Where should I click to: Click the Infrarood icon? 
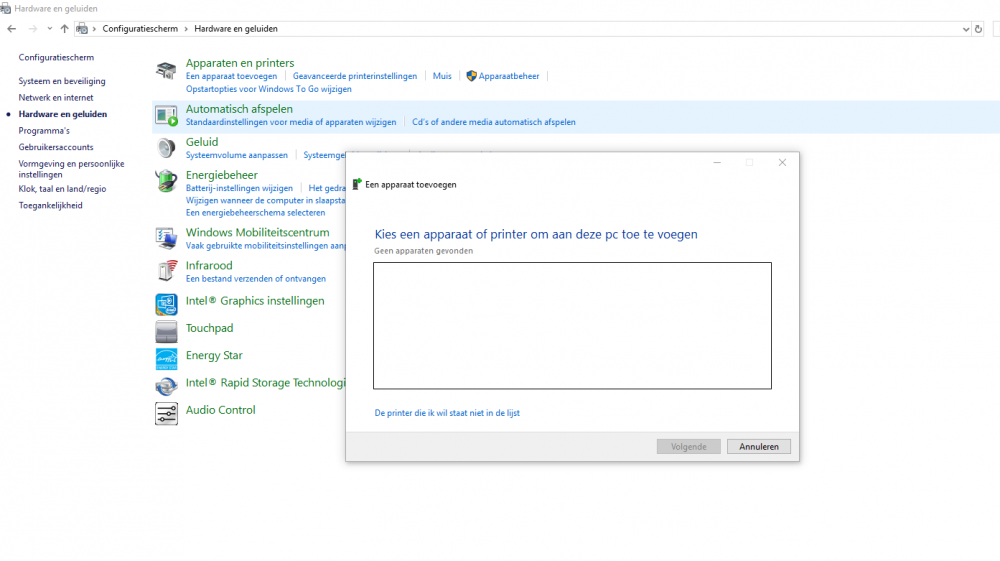pyautogui.click(x=166, y=271)
